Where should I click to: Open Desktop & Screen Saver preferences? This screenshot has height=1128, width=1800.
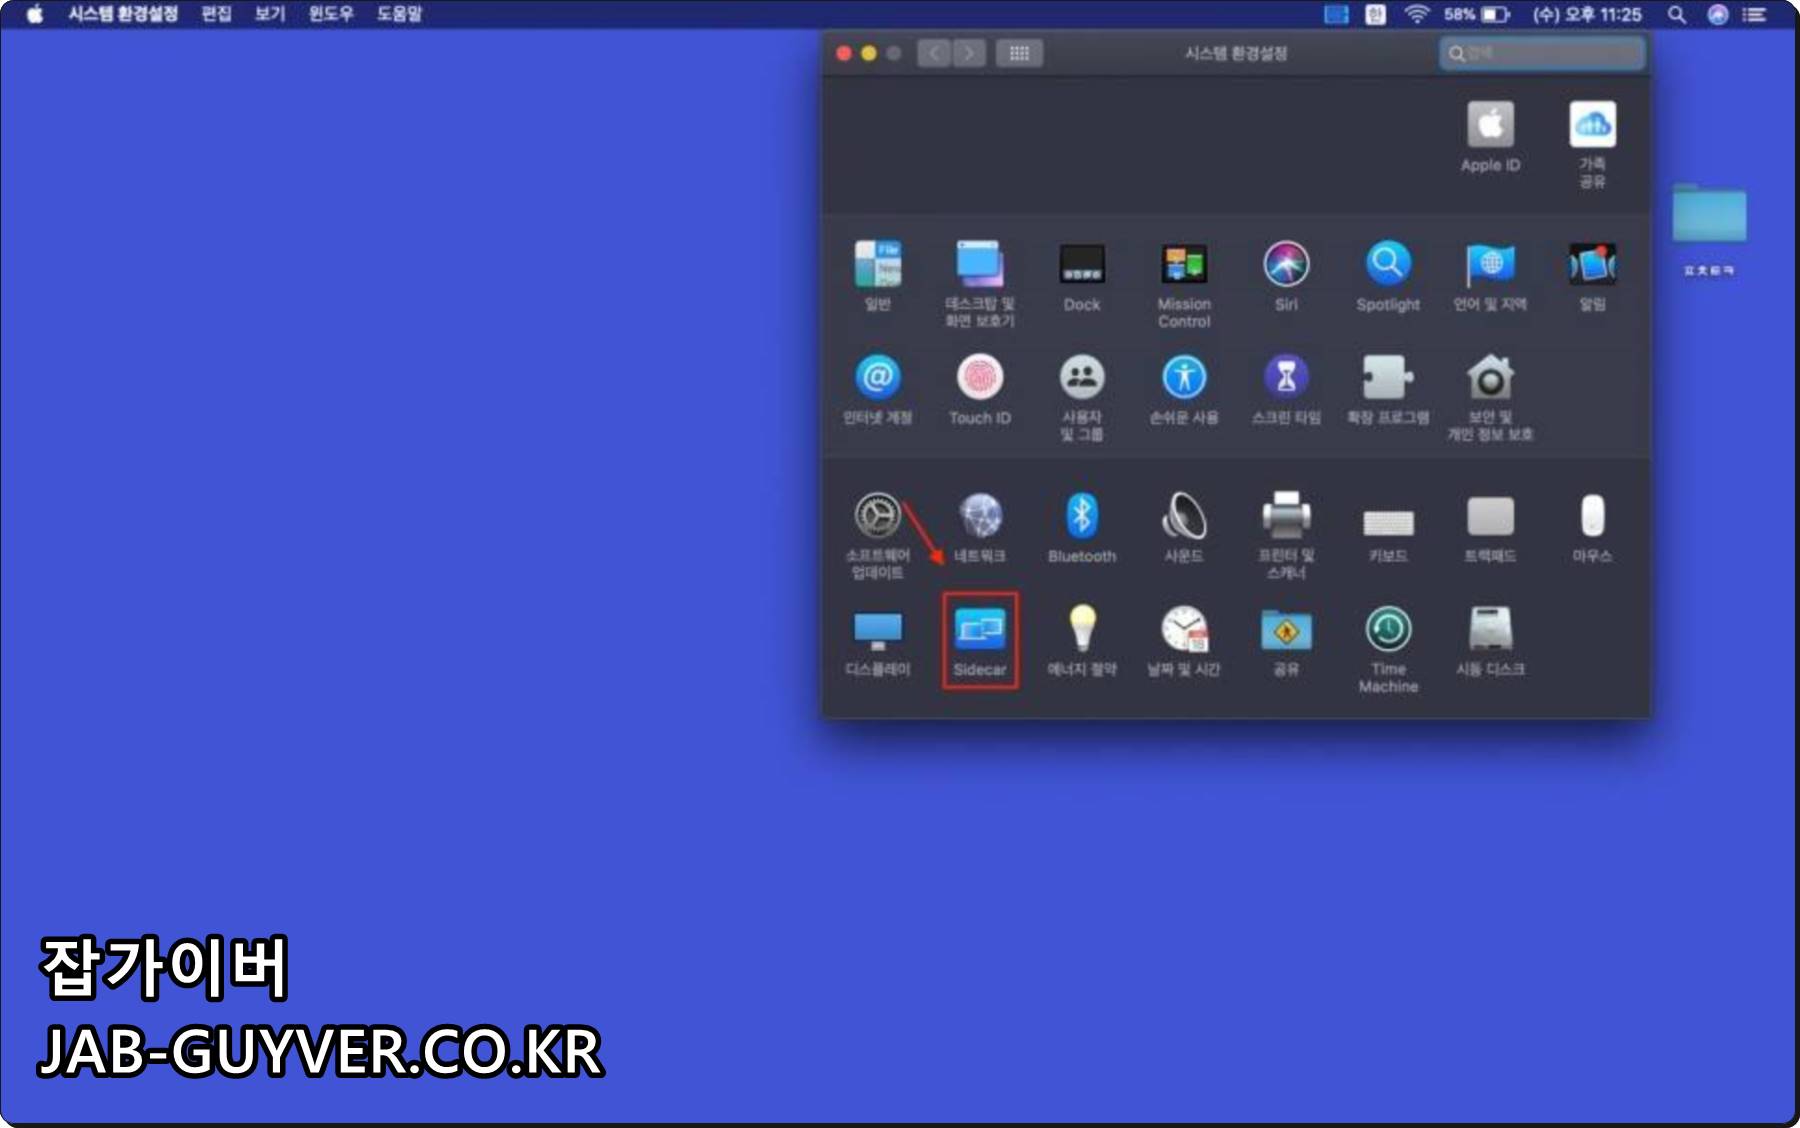979,283
